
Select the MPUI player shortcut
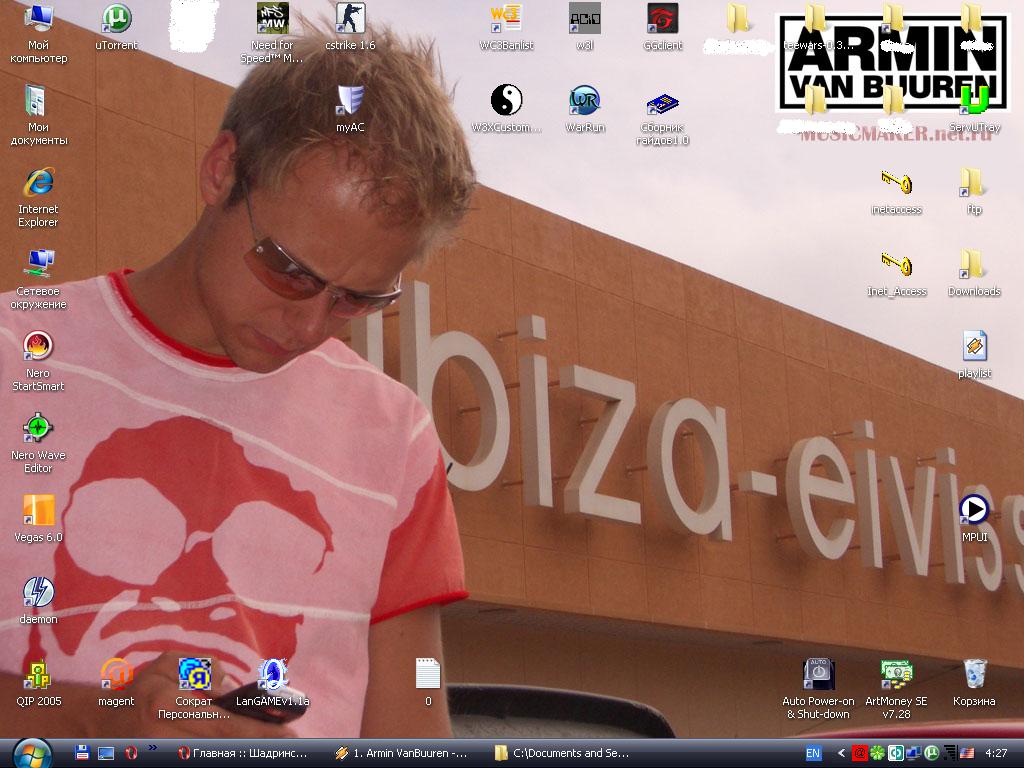(974, 519)
